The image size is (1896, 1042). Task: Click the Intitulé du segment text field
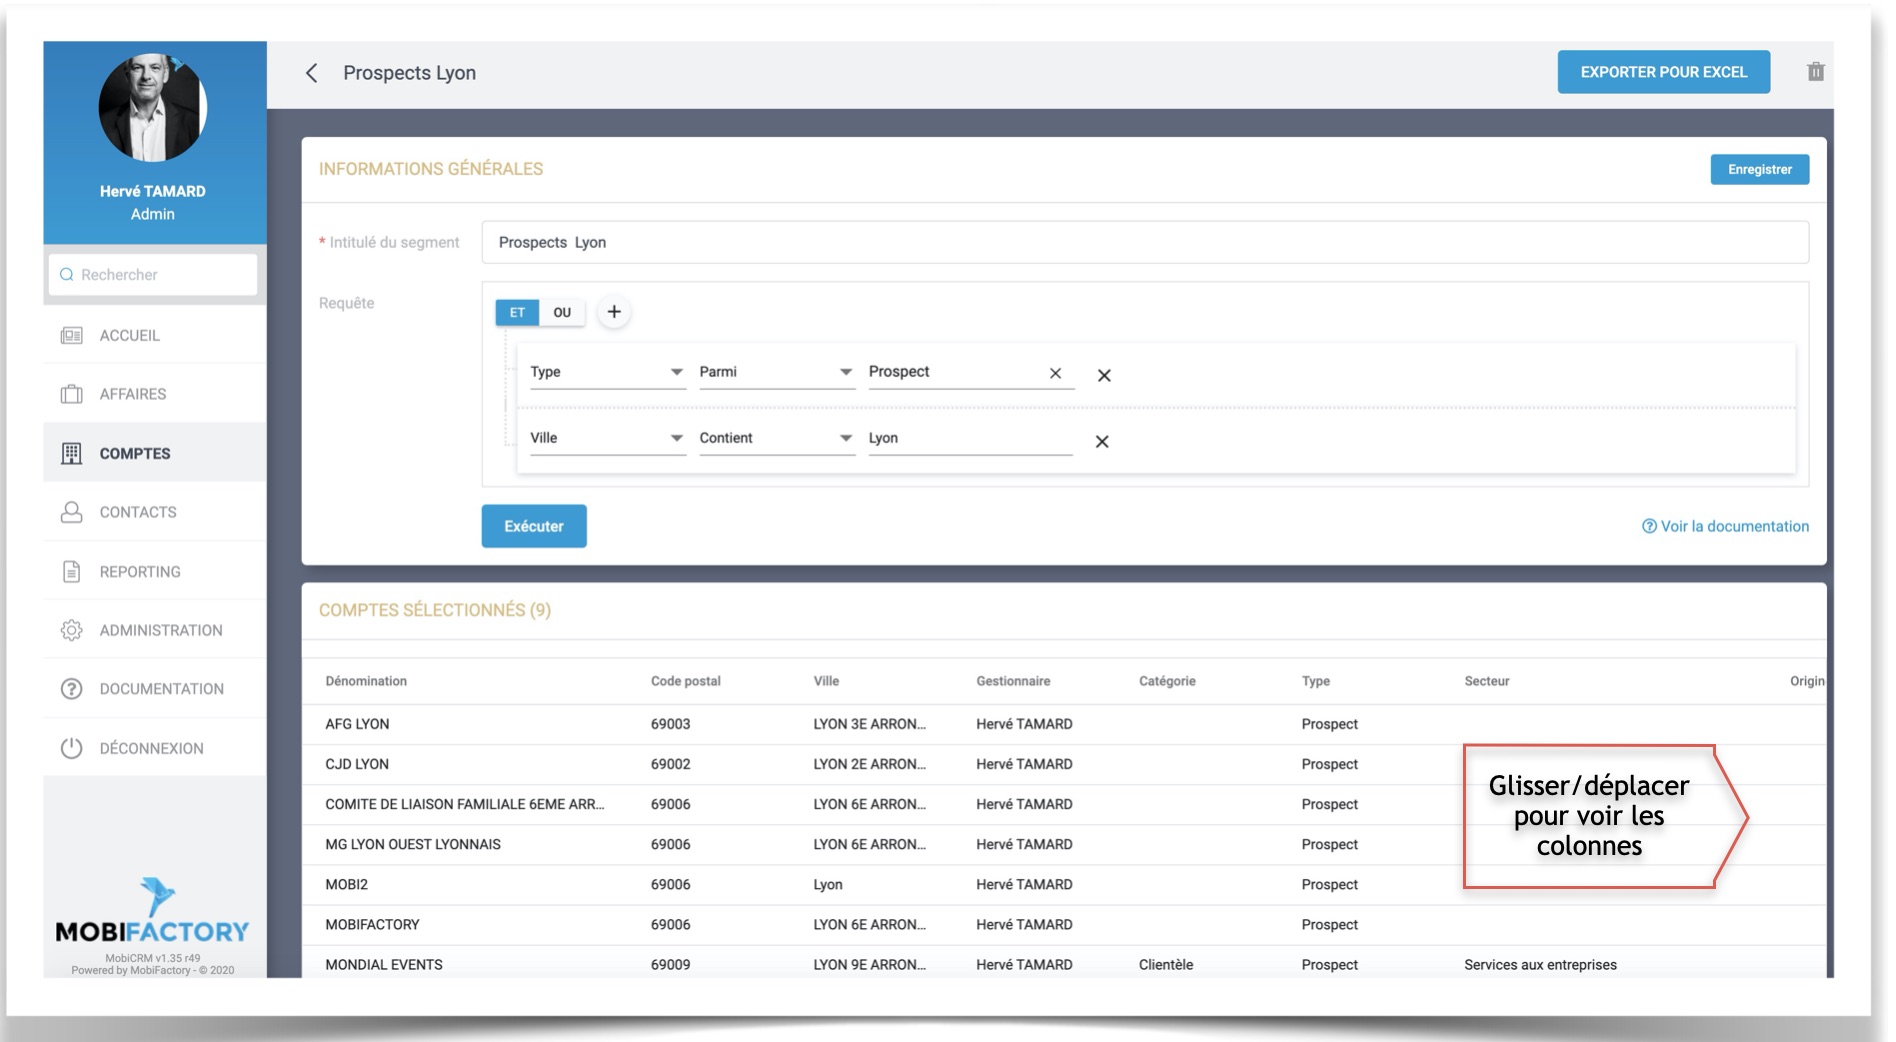[x=1144, y=242]
